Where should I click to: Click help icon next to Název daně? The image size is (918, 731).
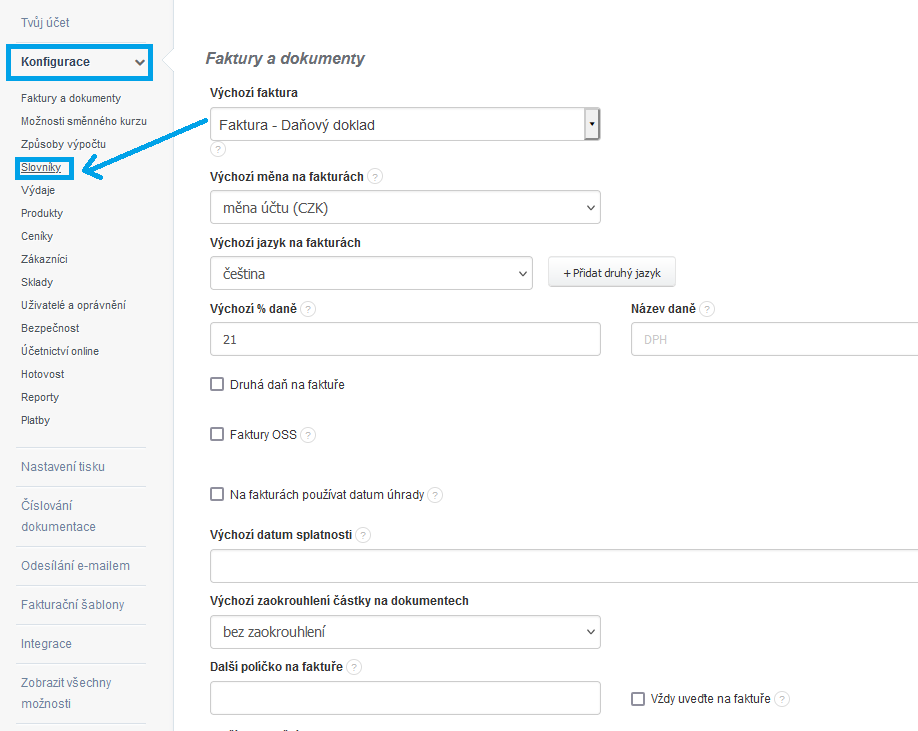[707, 309]
